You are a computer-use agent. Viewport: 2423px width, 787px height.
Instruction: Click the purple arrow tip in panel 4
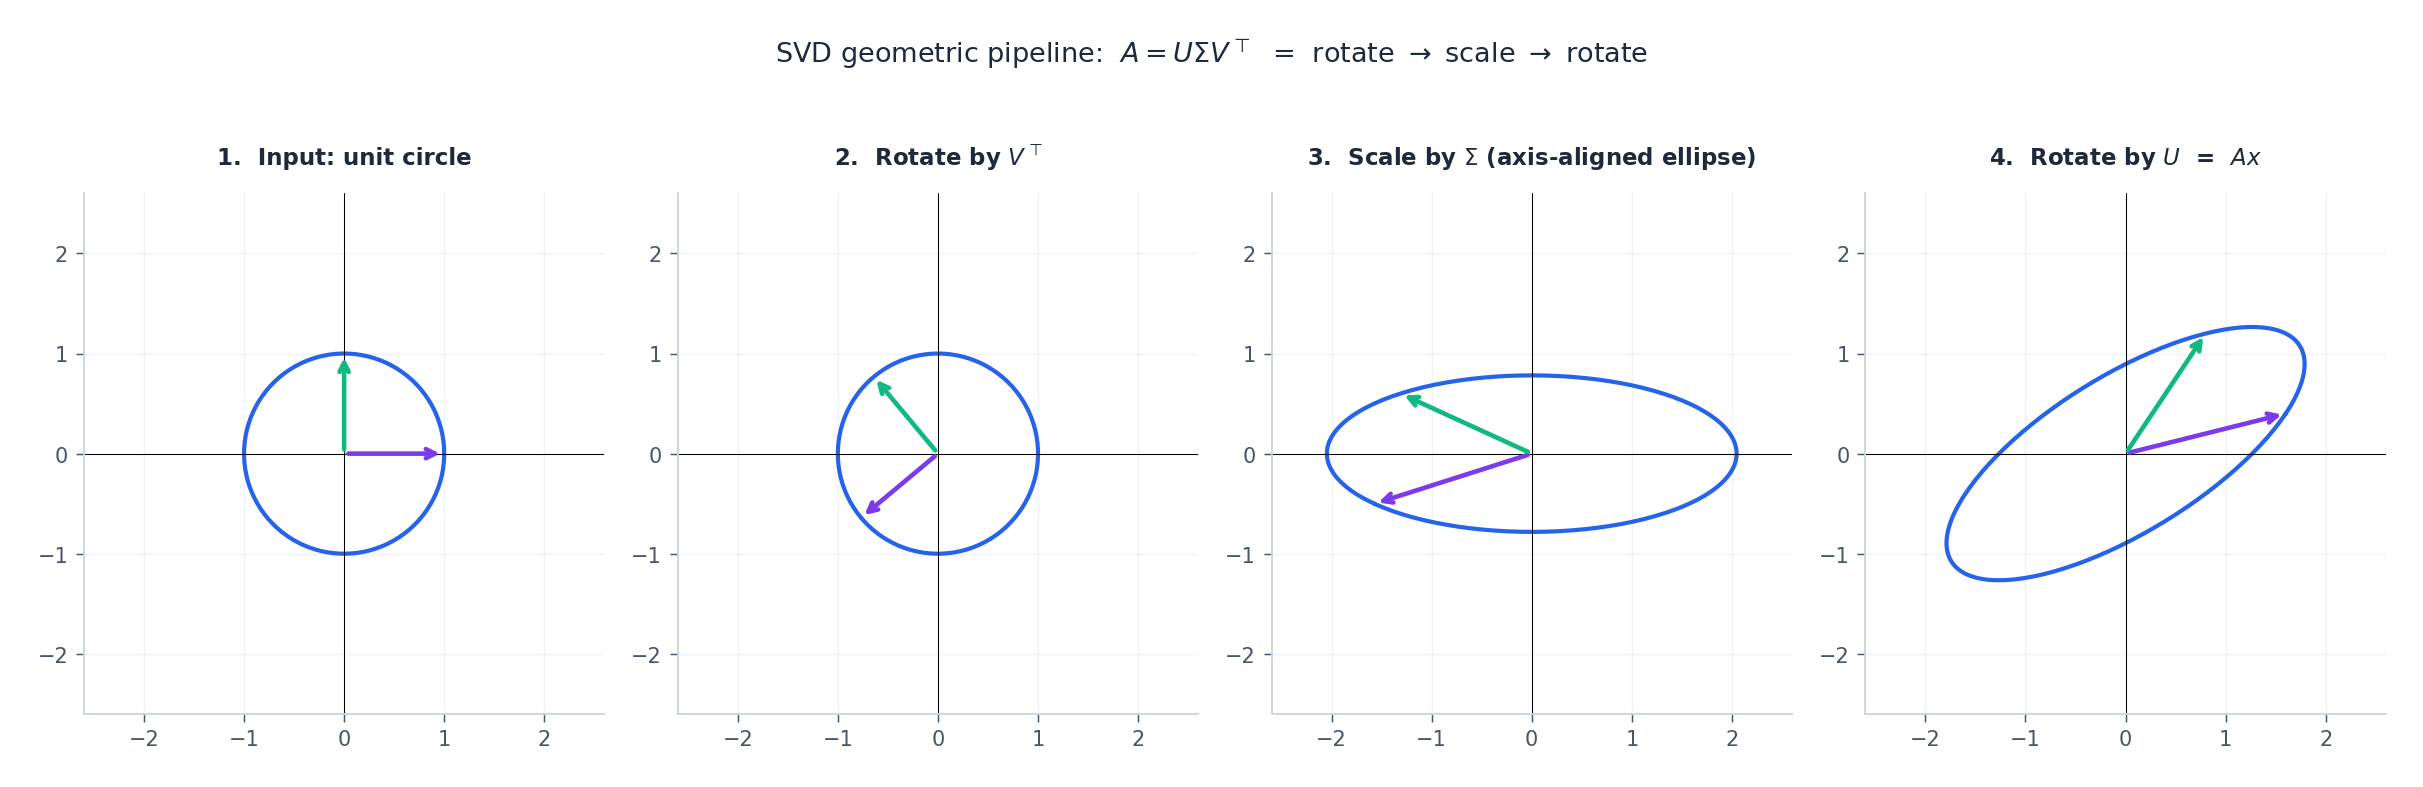pos(2272,417)
